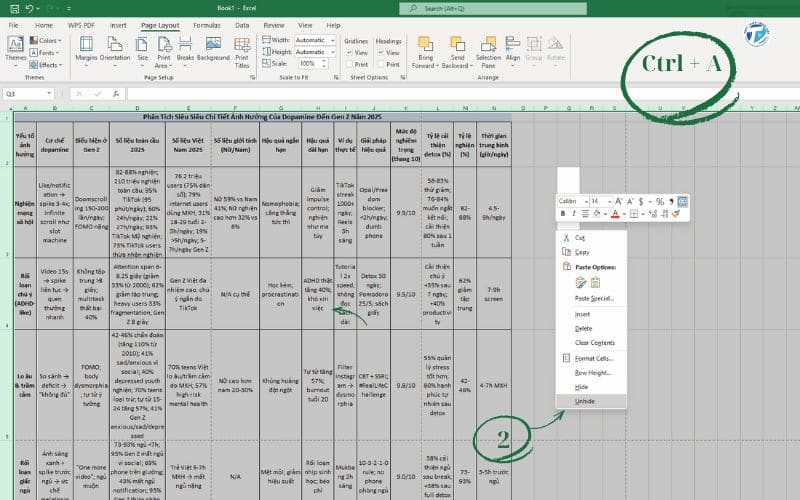Open the Margins options
Screen dimensions: 800x500
[x=86, y=51]
